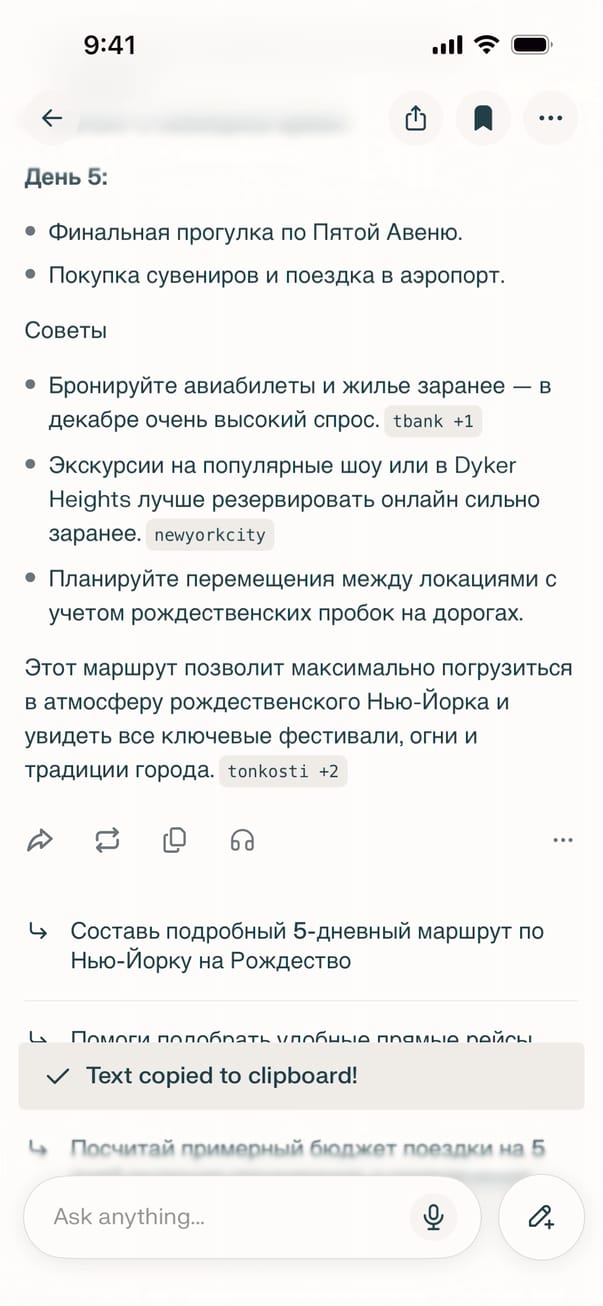Image resolution: width=603 pixels, height=1306 pixels.
Task: Open the top three-dots menu
Action: [550, 118]
